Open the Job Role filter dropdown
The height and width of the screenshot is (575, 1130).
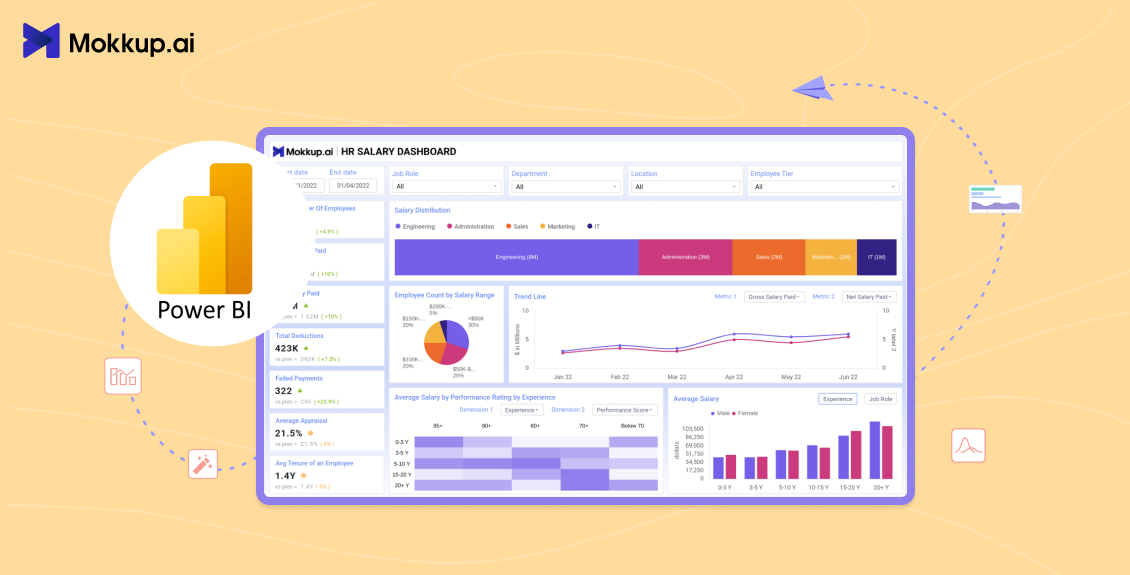tap(447, 186)
